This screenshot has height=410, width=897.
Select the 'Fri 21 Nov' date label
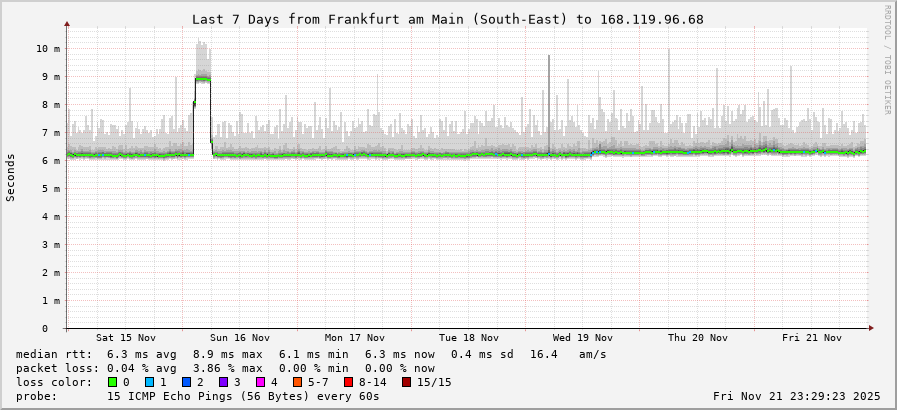pos(812,338)
